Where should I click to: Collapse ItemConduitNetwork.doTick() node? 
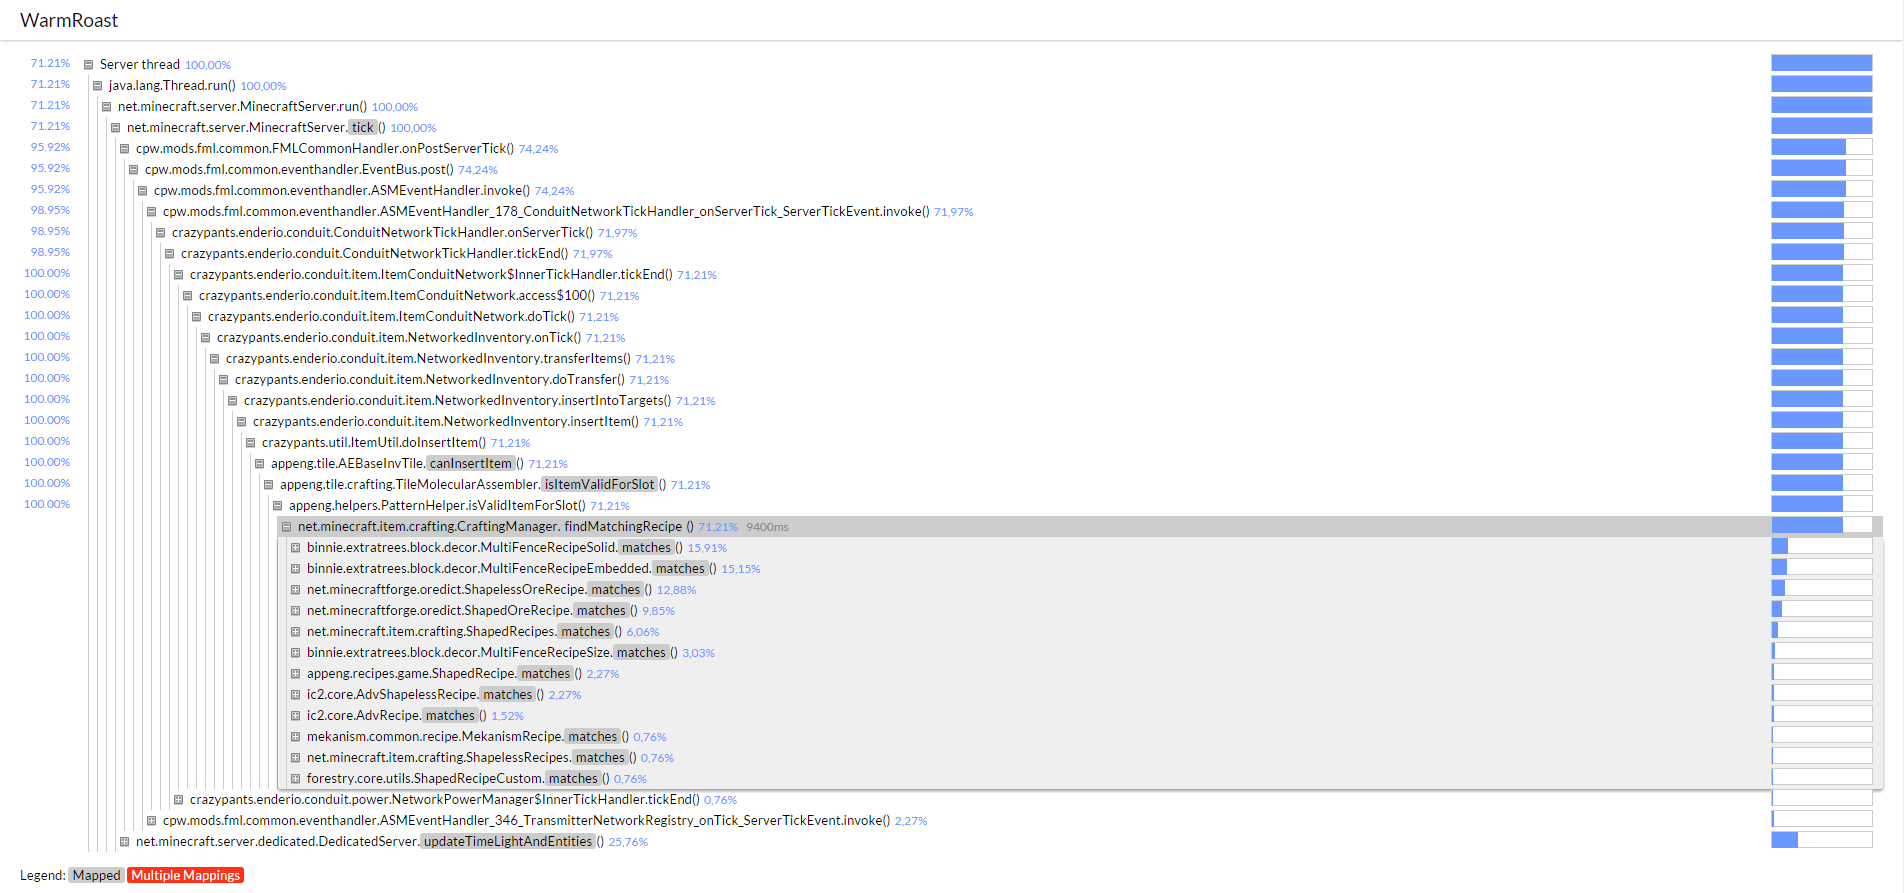pos(196,317)
